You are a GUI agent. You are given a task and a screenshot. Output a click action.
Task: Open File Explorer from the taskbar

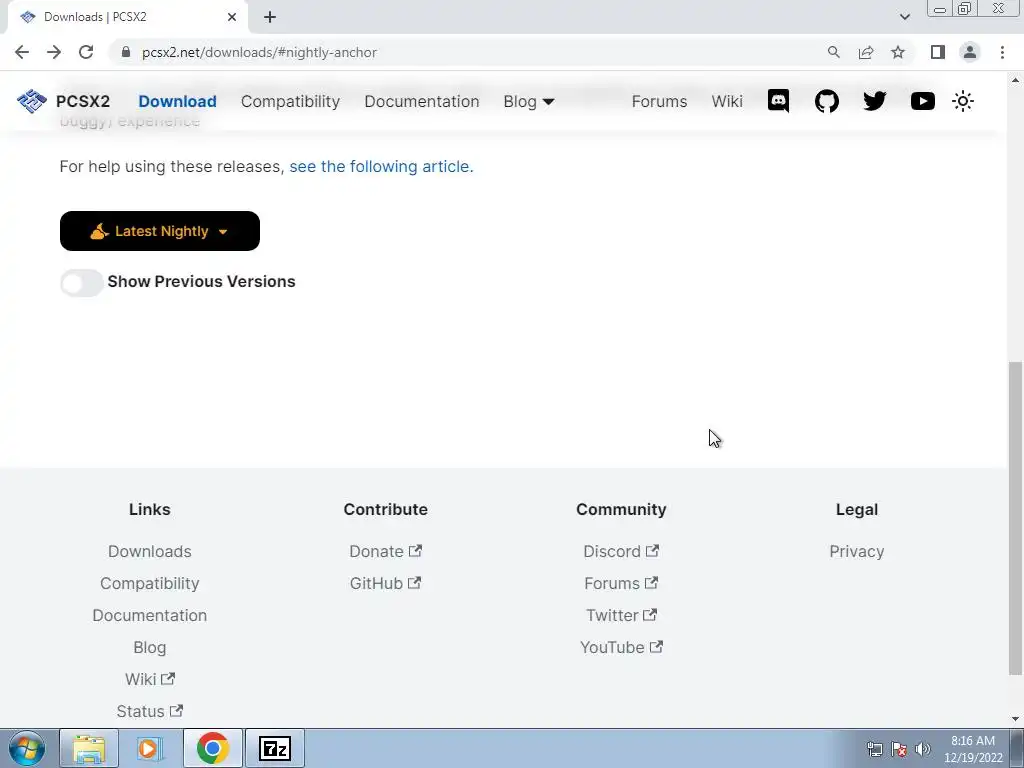click(x=89, y=748)
